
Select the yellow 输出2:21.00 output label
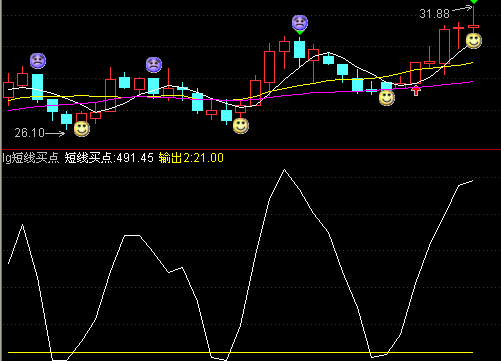point(191,158)
